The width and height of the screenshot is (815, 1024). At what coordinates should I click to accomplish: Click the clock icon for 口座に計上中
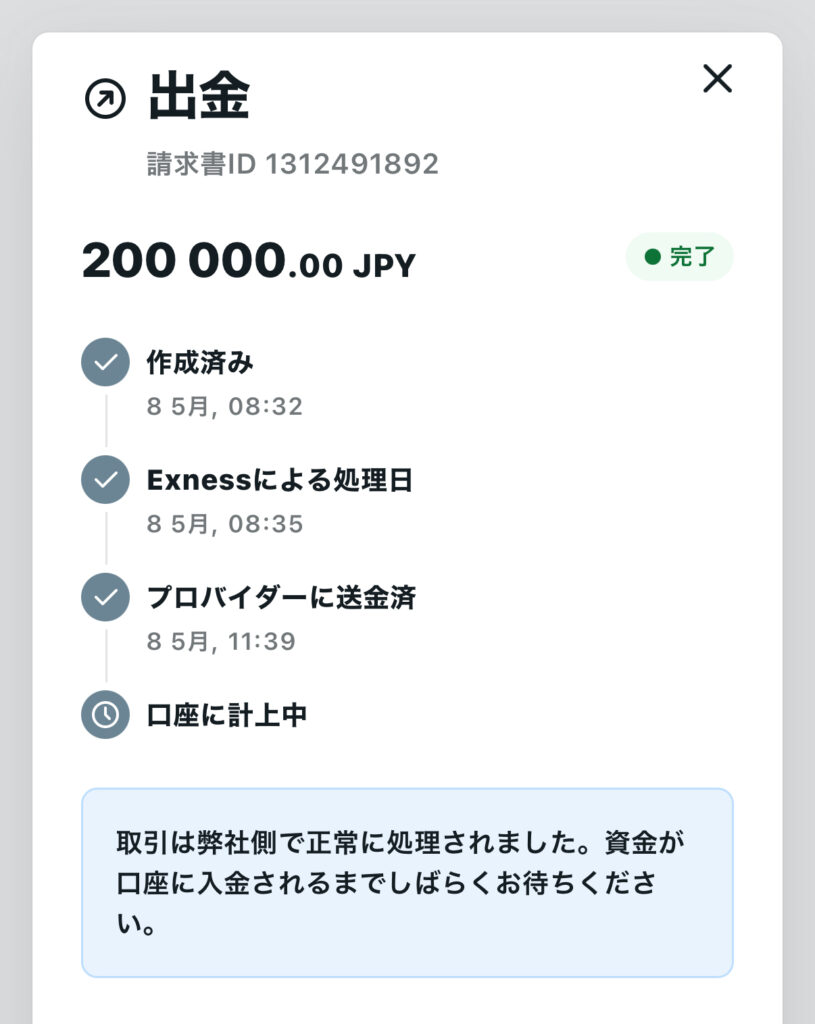105,715
